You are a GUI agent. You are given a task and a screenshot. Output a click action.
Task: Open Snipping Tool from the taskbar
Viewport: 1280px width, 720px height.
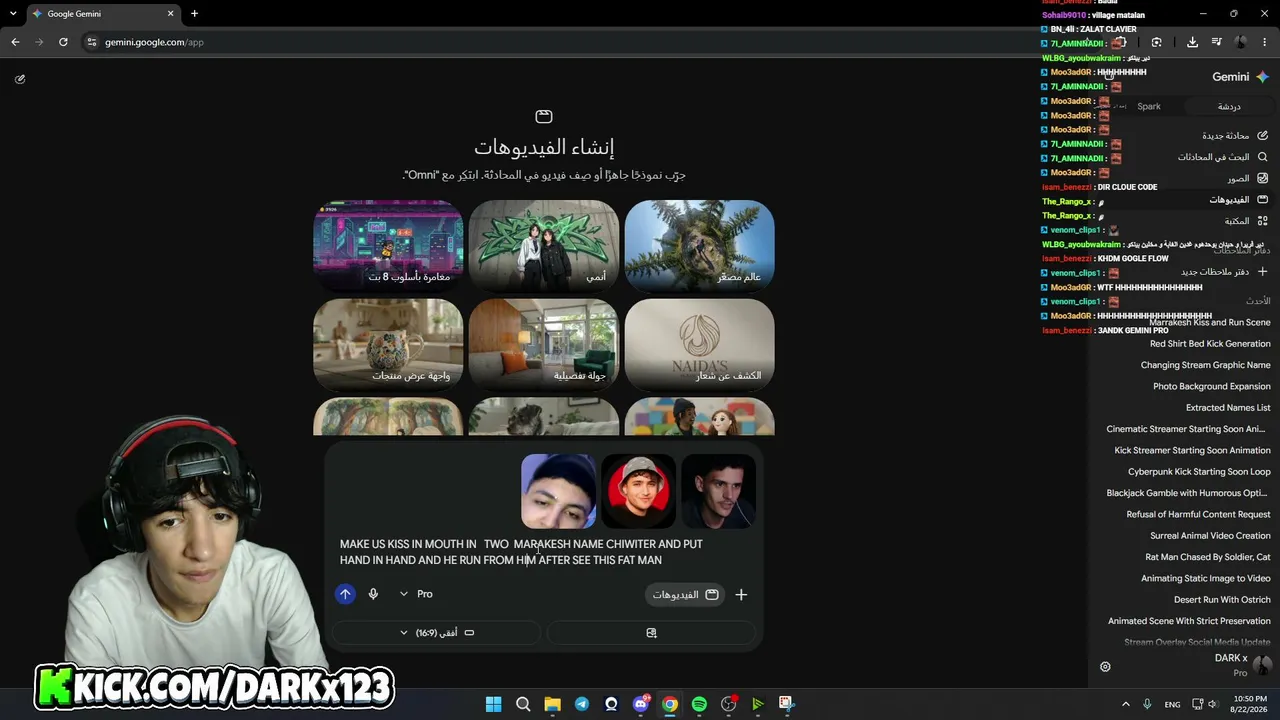(x=787, y=704)
